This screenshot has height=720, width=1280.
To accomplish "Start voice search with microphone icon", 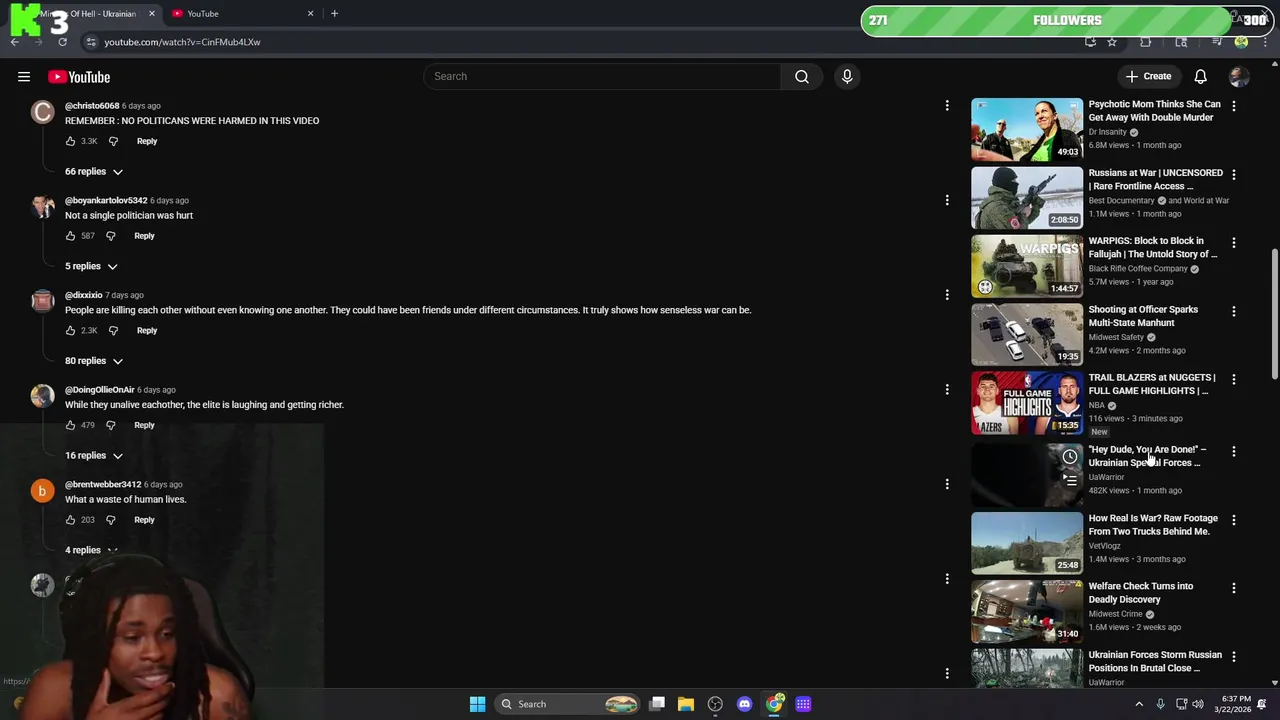I will pyautogui.click(x=847, y=76).
